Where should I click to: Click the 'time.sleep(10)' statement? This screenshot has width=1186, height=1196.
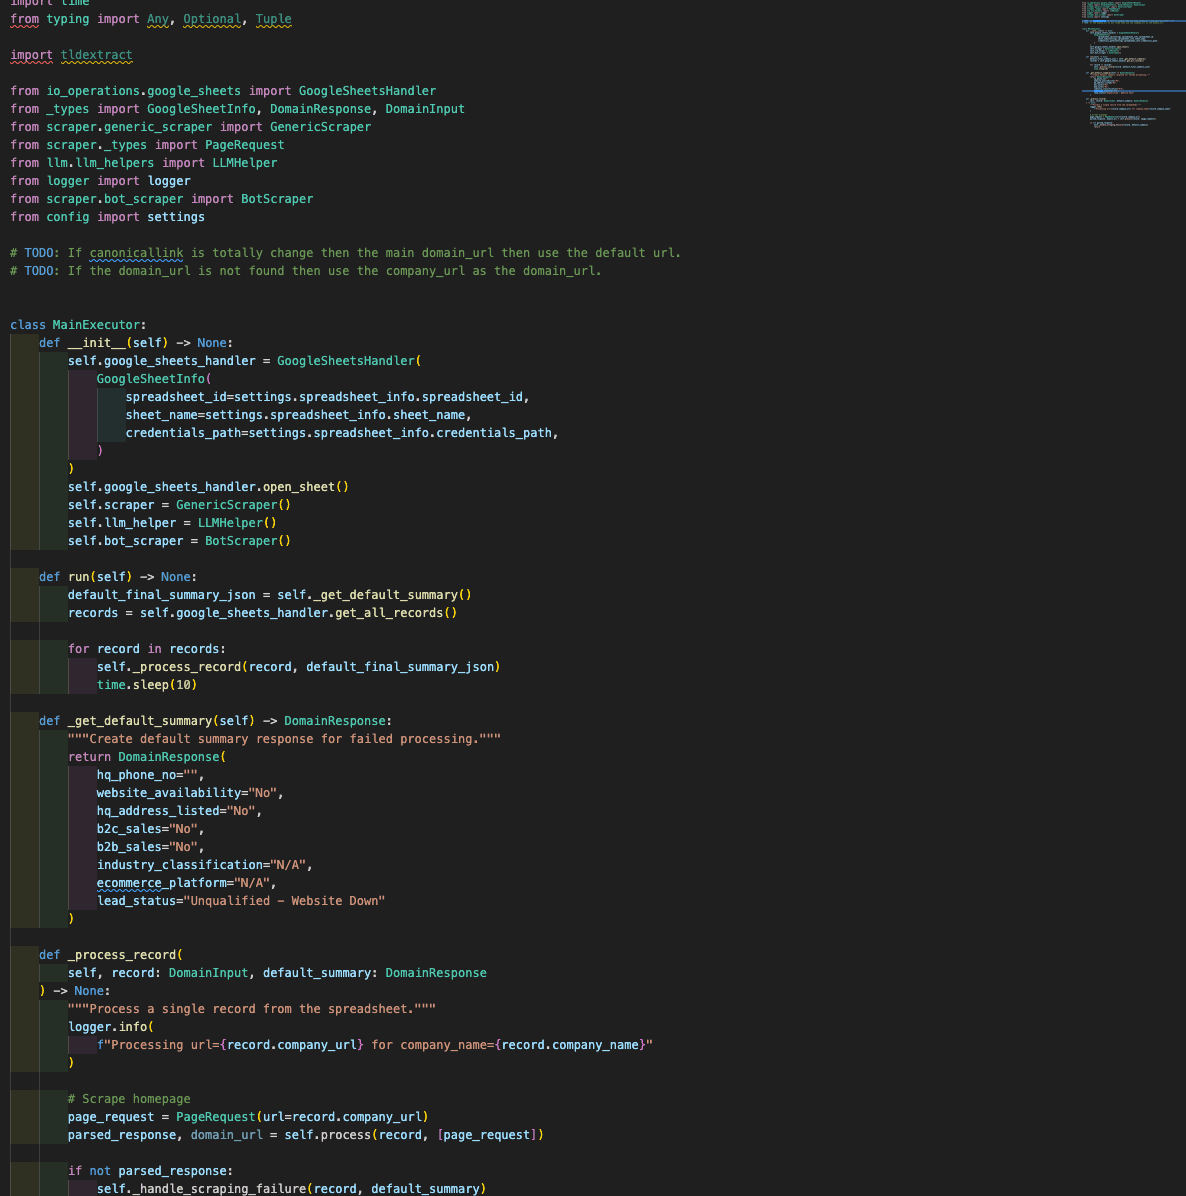(x=147, y=685)
